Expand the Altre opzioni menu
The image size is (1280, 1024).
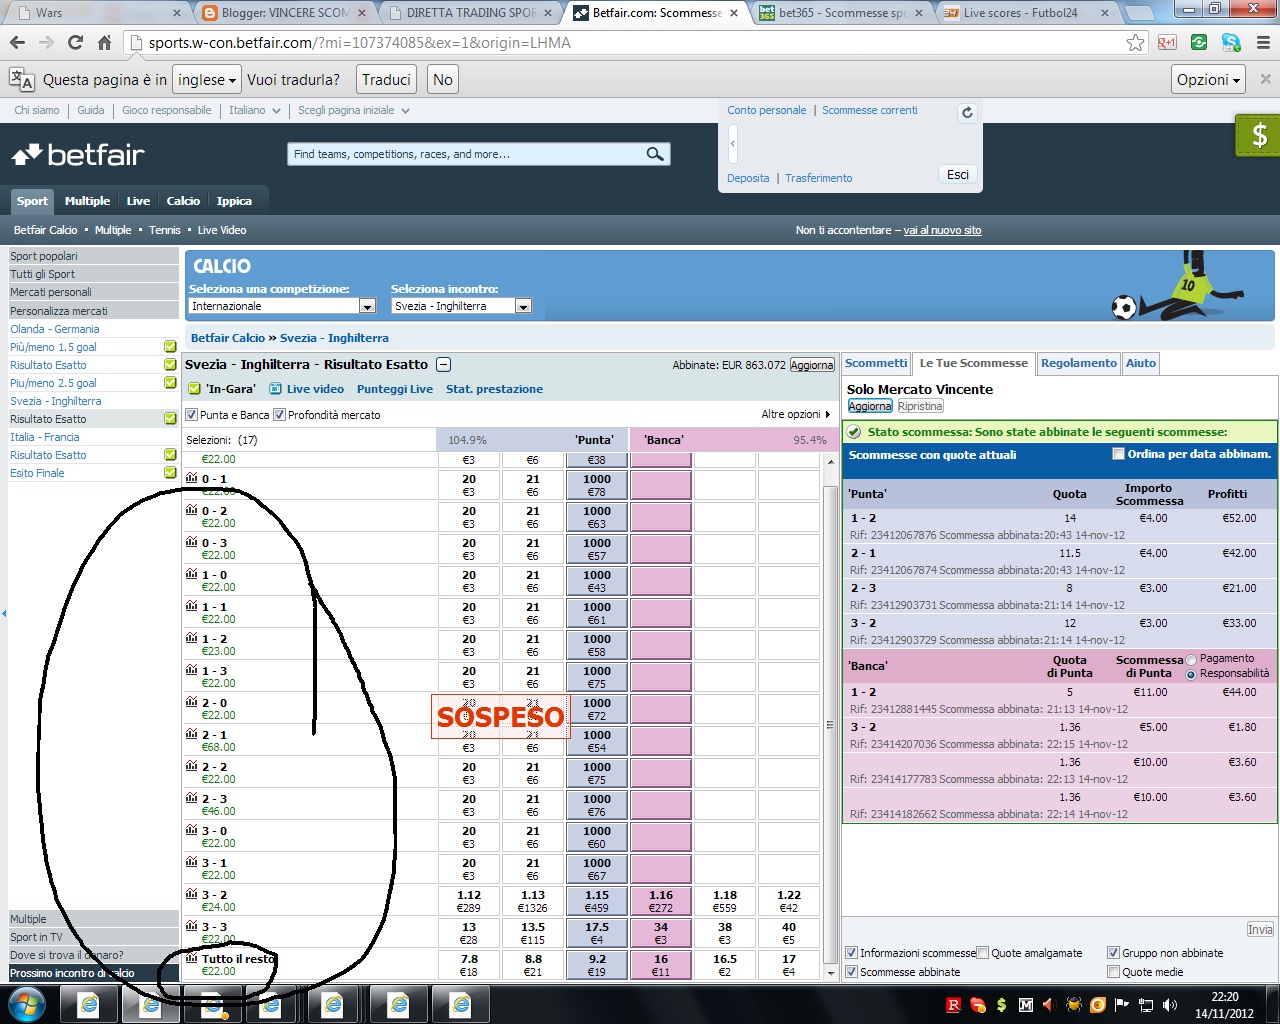pyautogui.click(x=796, y=414)
